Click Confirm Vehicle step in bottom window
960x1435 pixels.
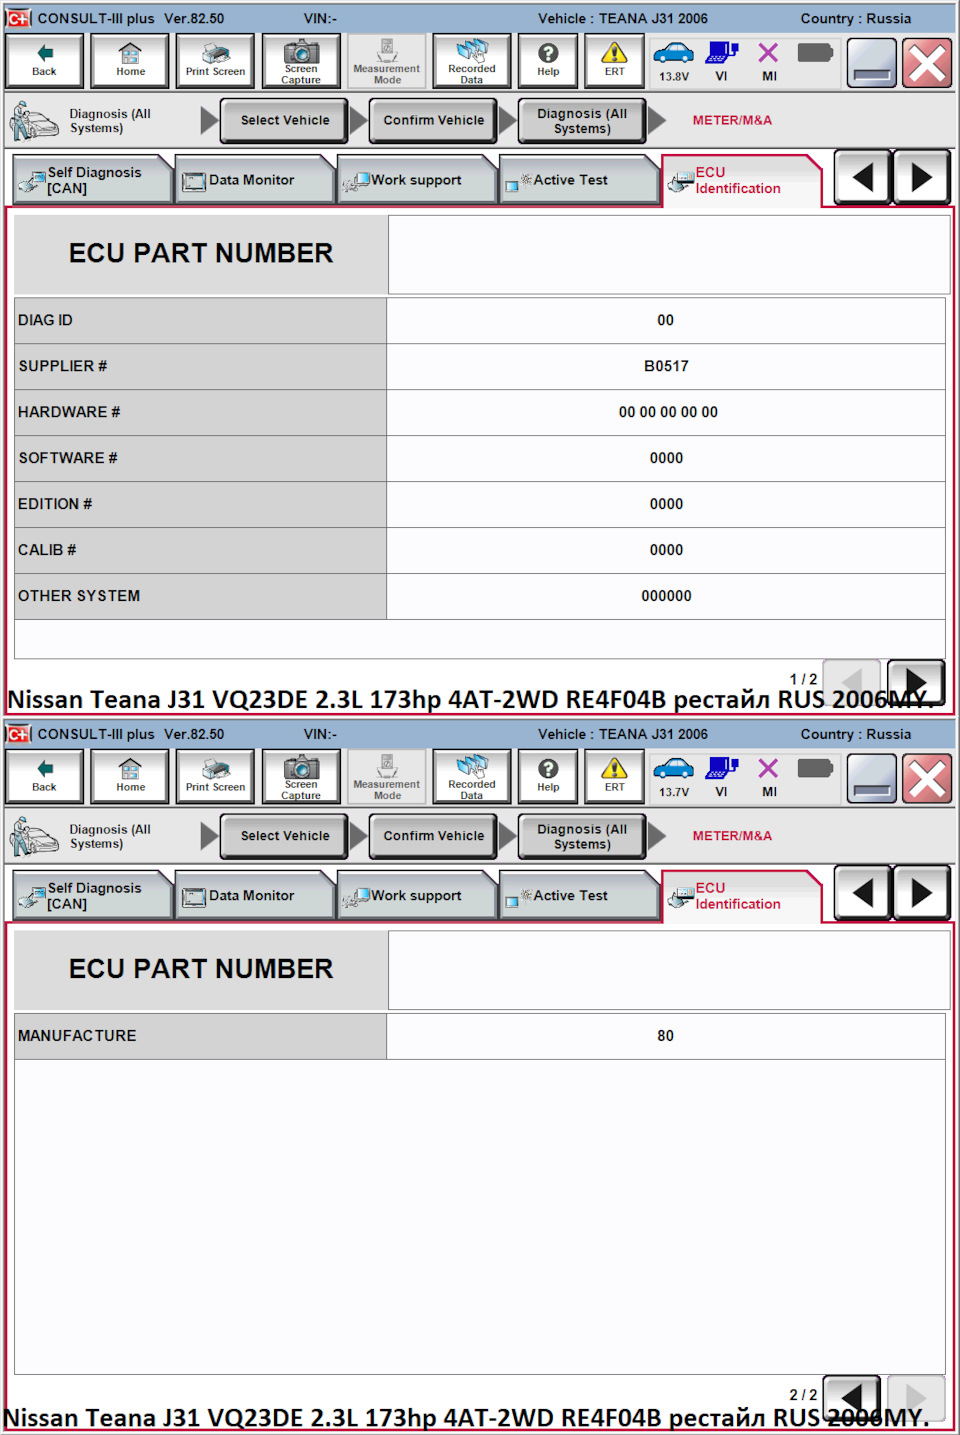[433, 836]
